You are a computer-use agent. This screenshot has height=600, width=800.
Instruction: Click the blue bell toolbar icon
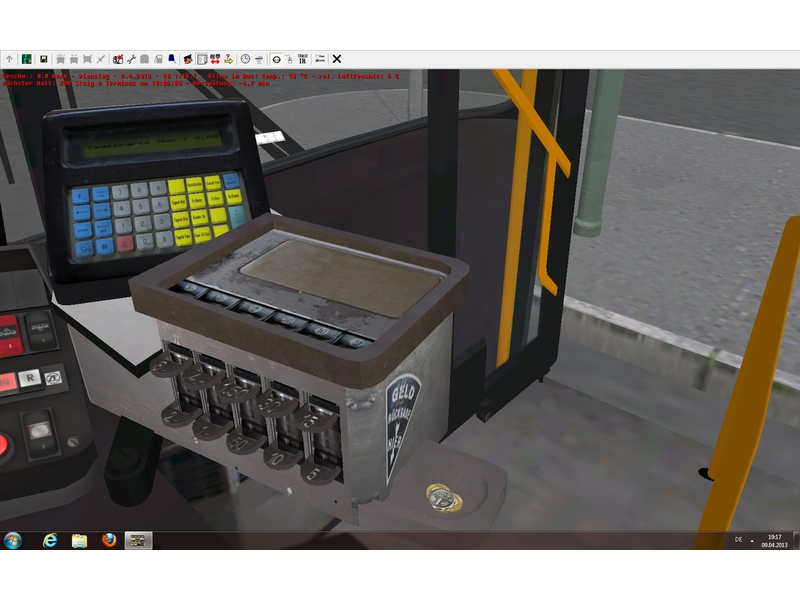point(172,59)
